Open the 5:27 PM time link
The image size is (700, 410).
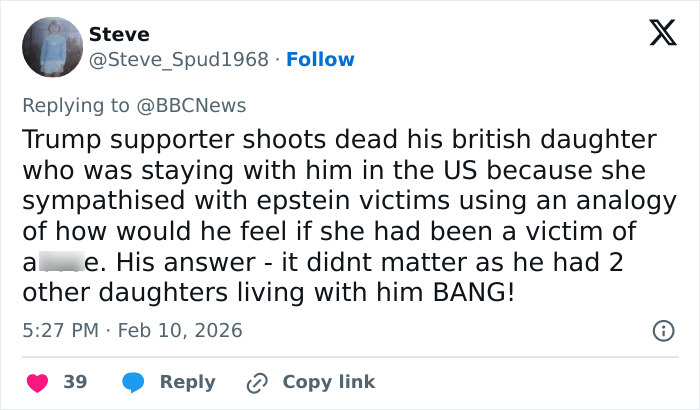(58, 330)
